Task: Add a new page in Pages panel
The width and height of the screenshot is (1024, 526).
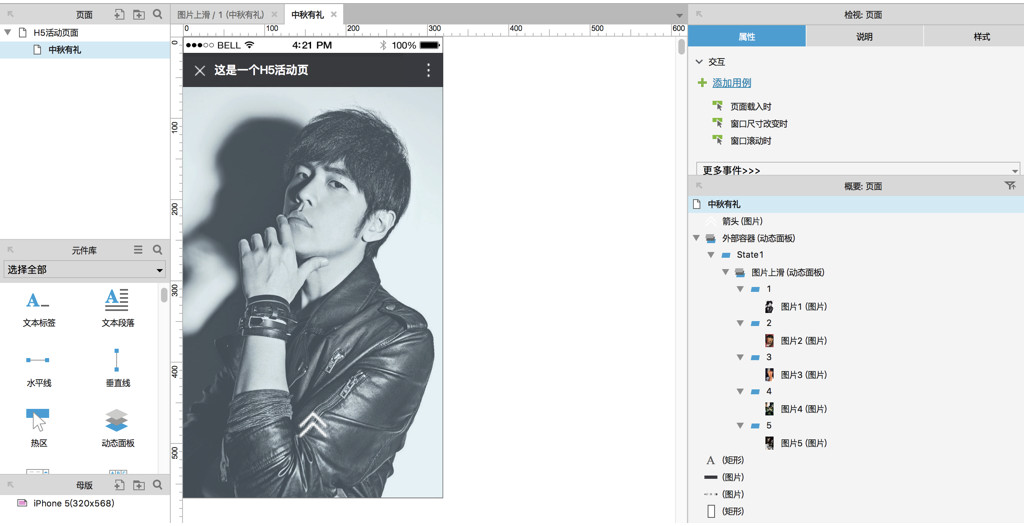Action: [119, 15]
